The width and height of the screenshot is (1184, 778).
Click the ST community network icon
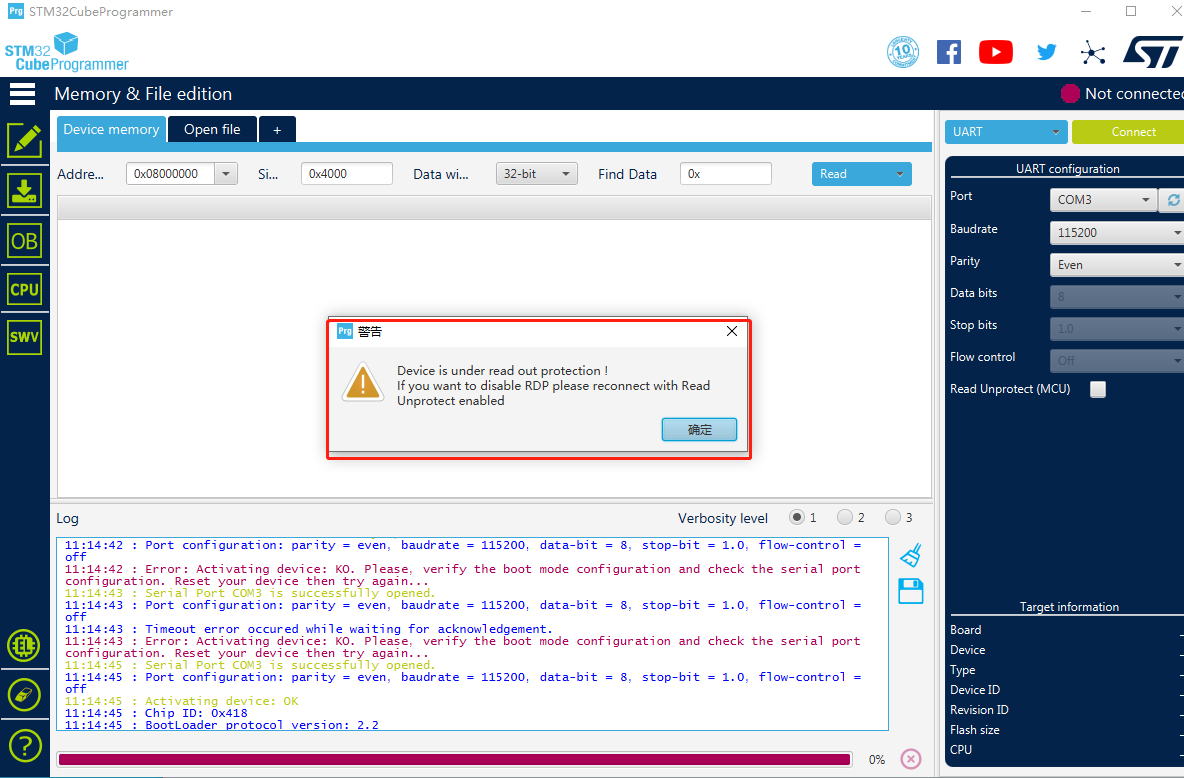coord(1093,52)
